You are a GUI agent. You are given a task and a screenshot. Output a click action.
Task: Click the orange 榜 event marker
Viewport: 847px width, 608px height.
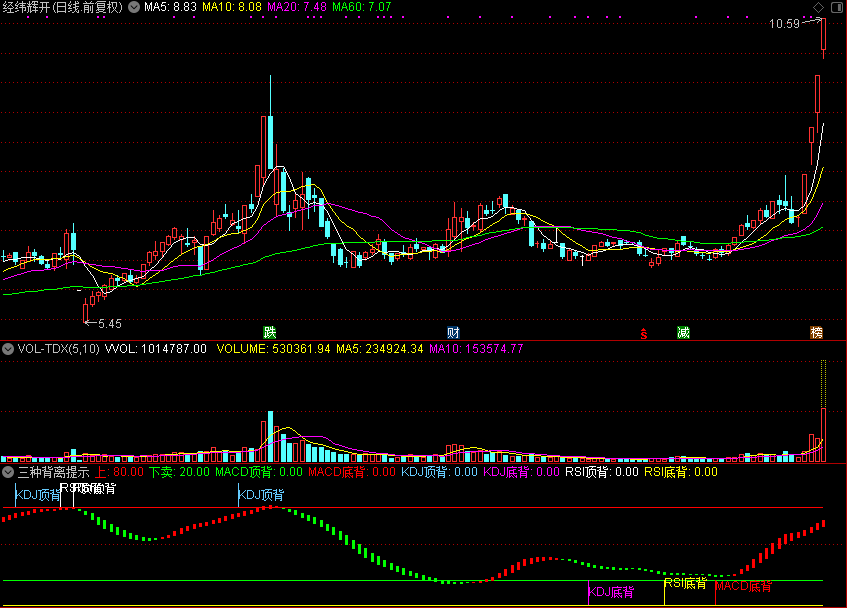point(816,332)
